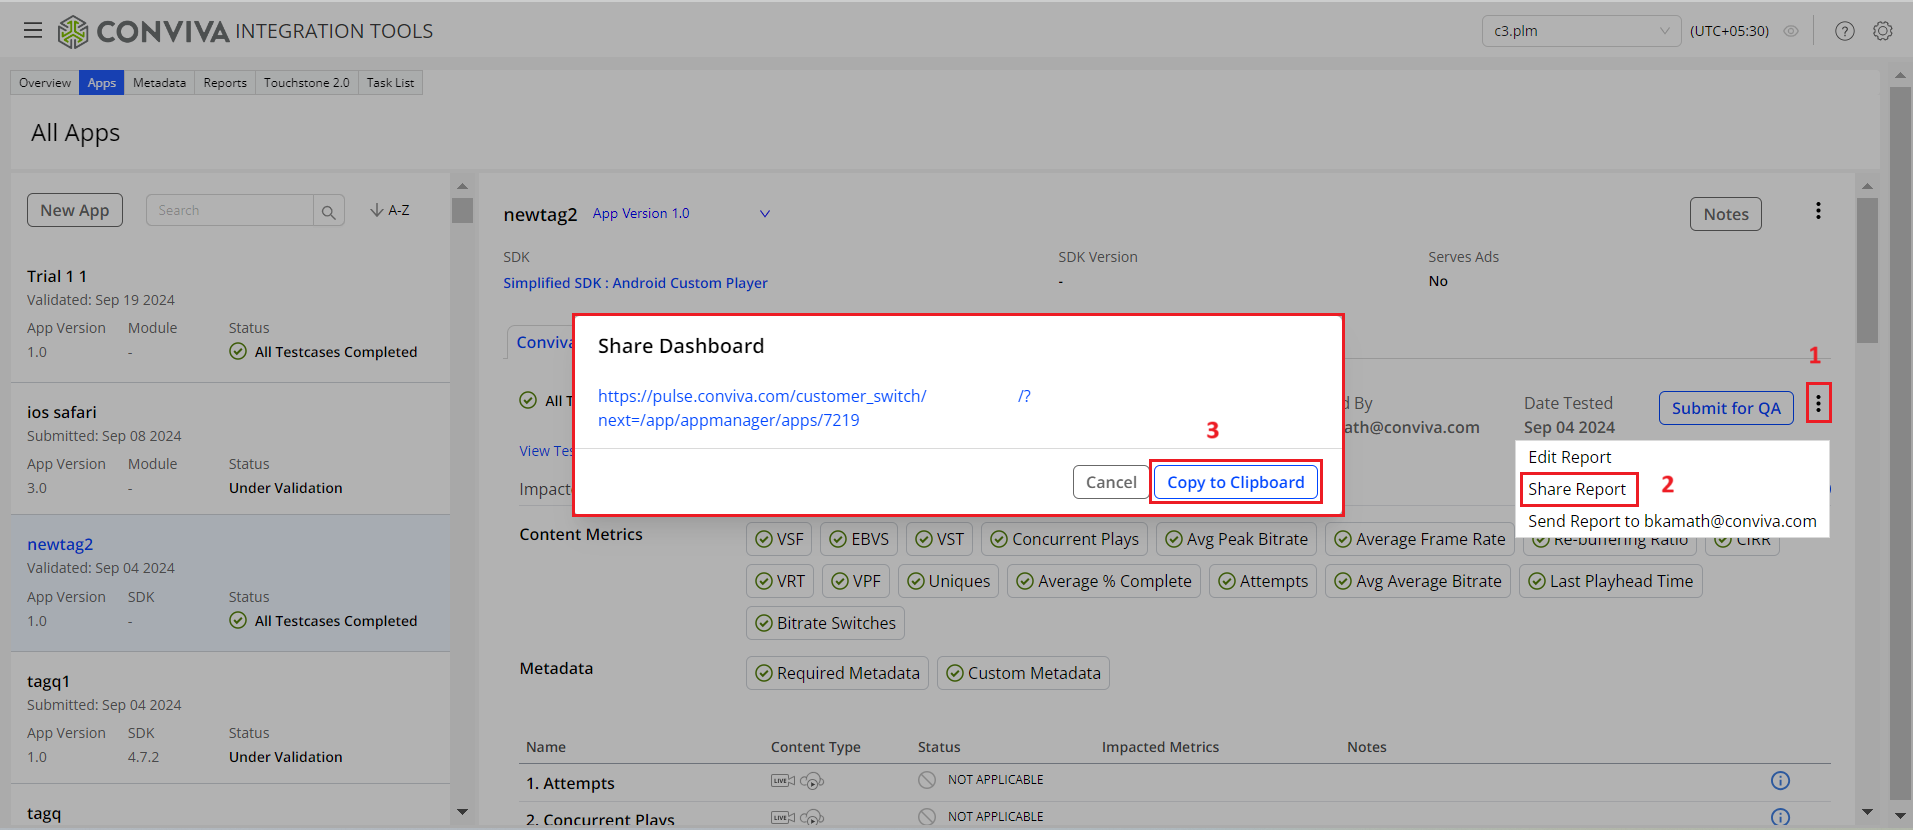1913x830 pixels.
Task: Click the info icon for Concurrent Plays row
Action: [1780, 818]
